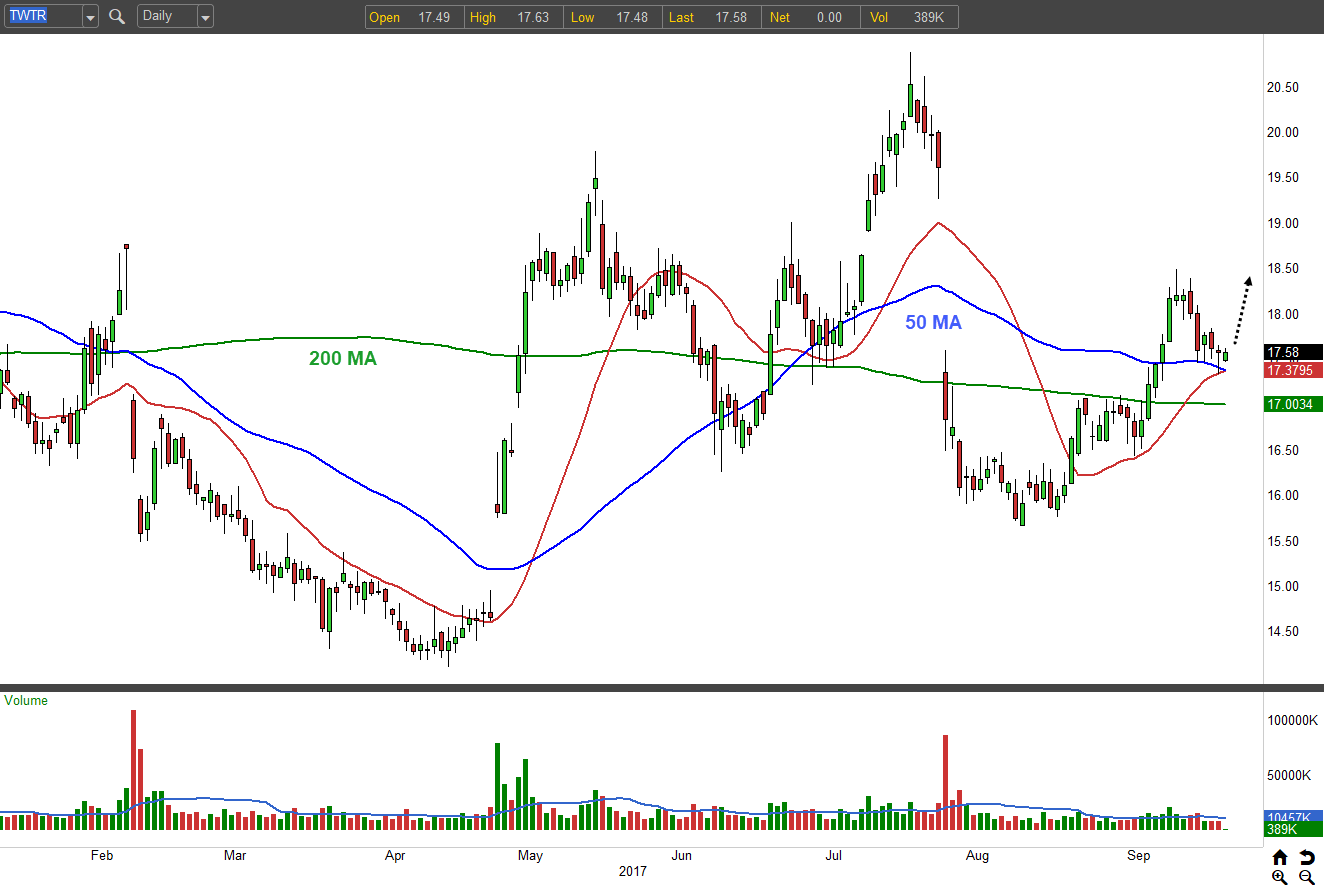Click the Aug label on date axis
This screenshot has height=887, width=1324.
[977, 856]
